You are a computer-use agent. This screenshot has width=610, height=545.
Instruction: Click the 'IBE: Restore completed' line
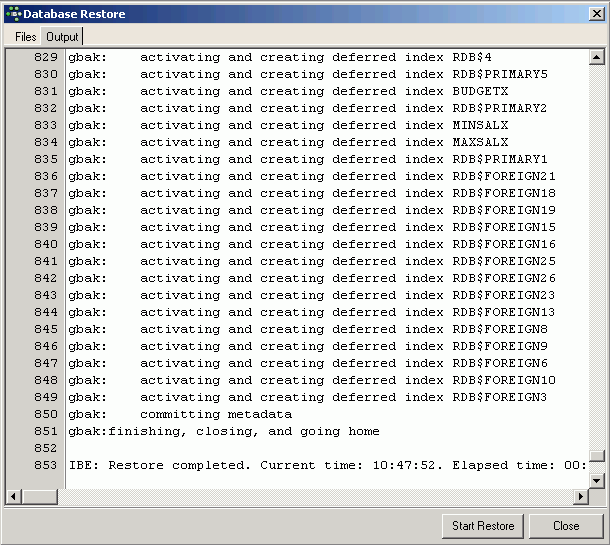[328, 465]
